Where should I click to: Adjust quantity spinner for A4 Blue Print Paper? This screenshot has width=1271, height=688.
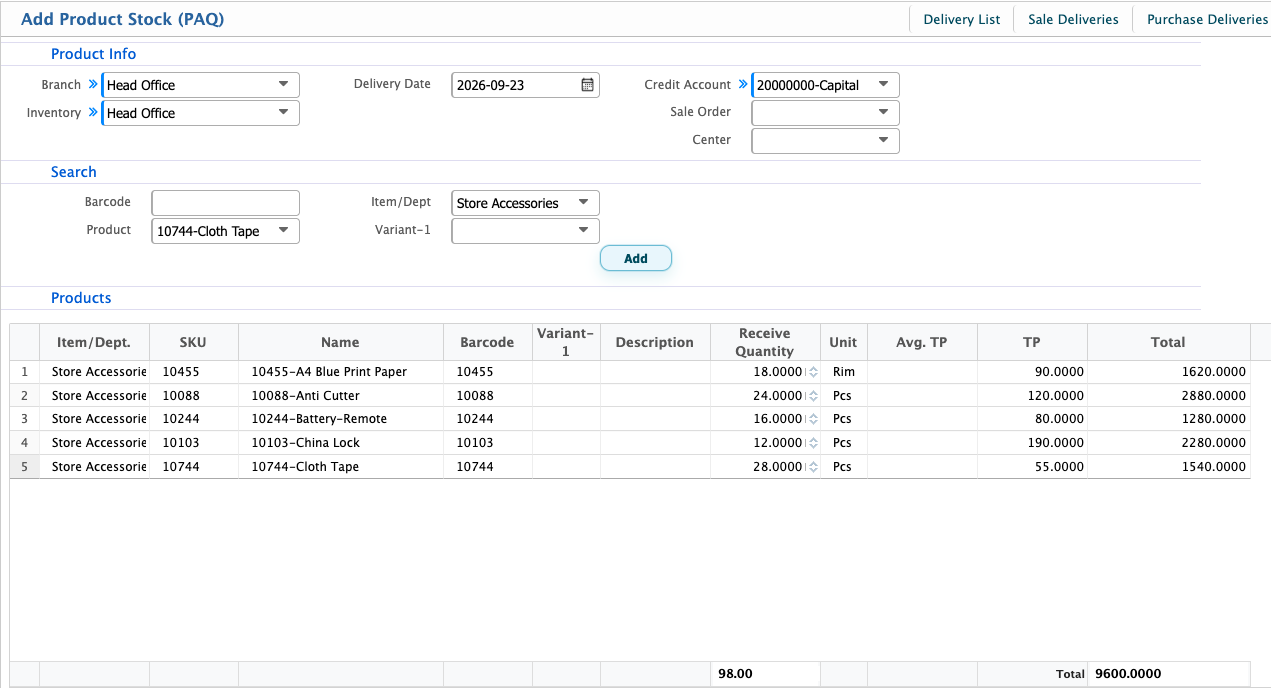[813, 372]
